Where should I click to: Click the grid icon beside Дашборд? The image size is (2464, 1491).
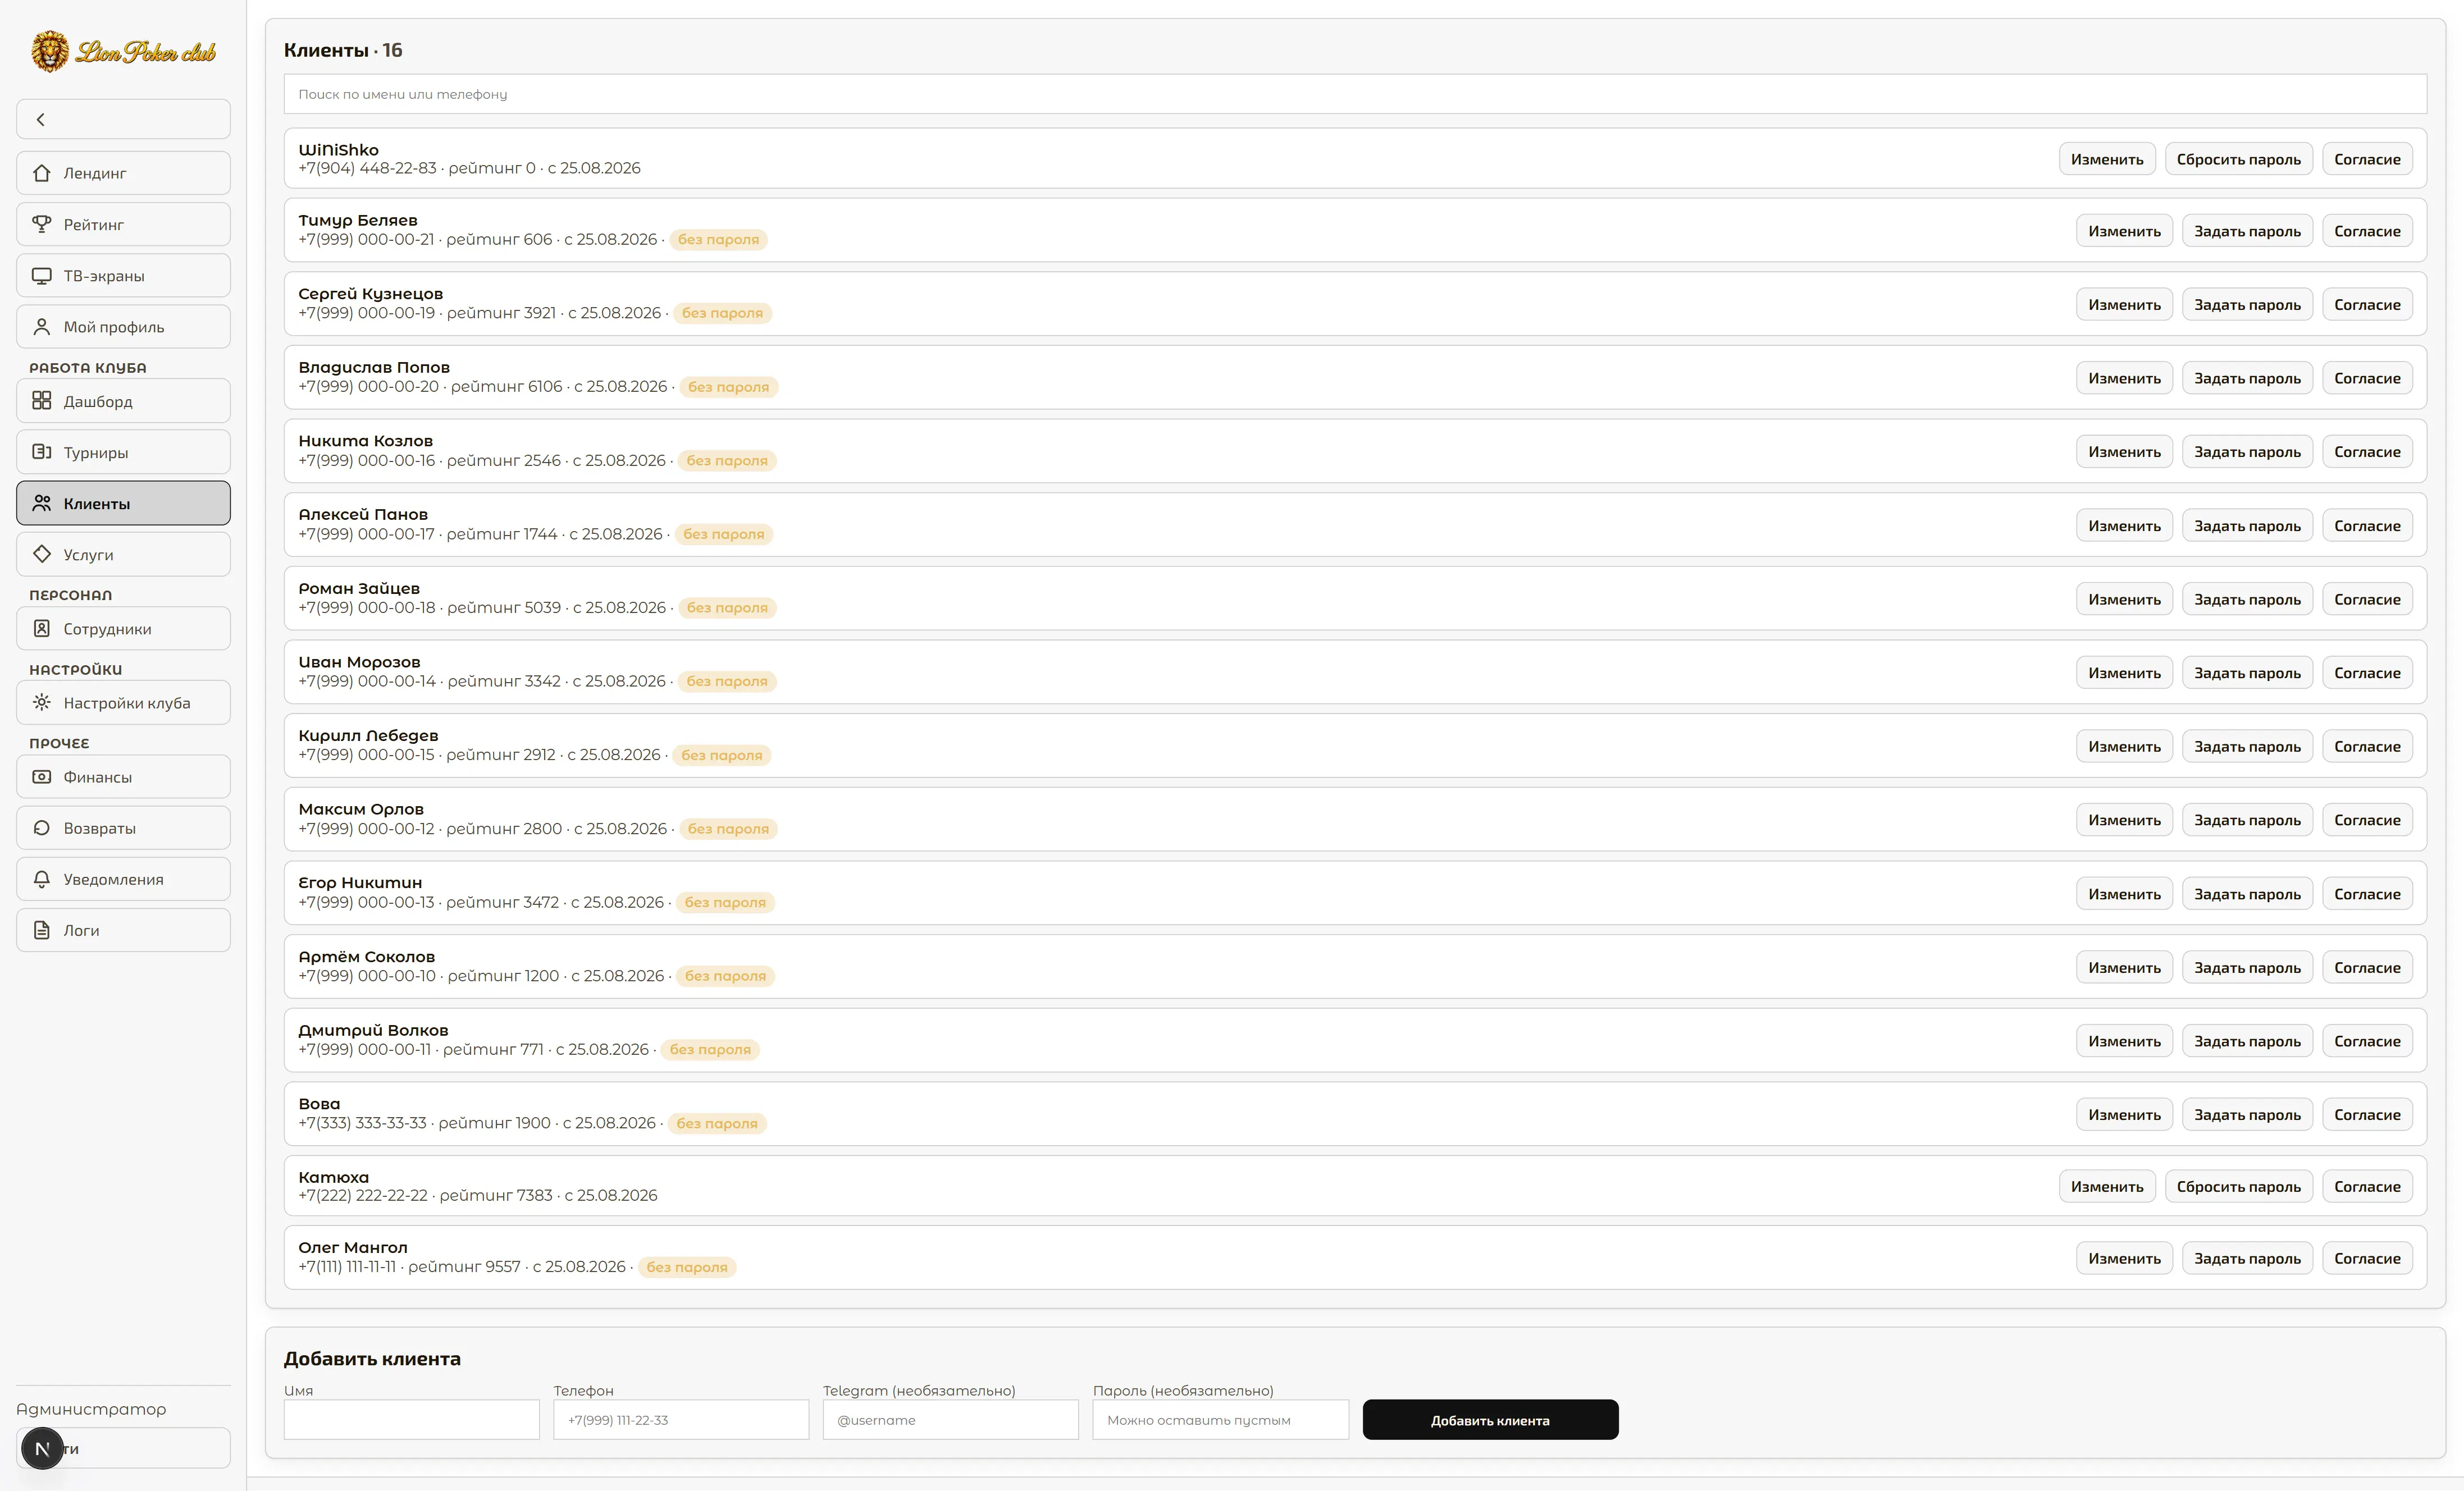click(x=42, y=400)
